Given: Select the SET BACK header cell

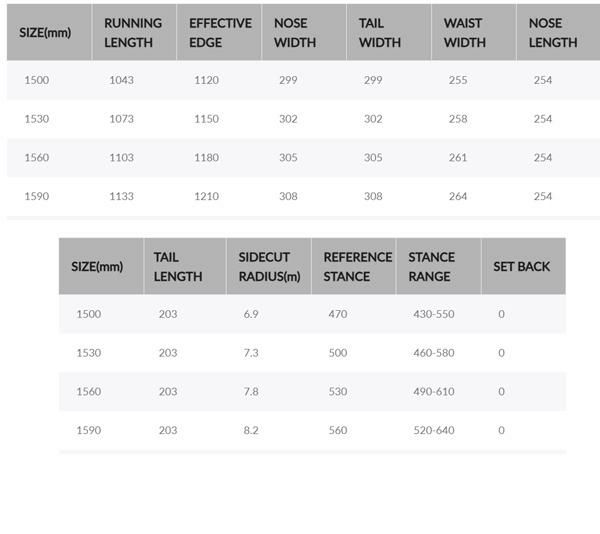Looking at the screenshot, I should tap(521, 267).
